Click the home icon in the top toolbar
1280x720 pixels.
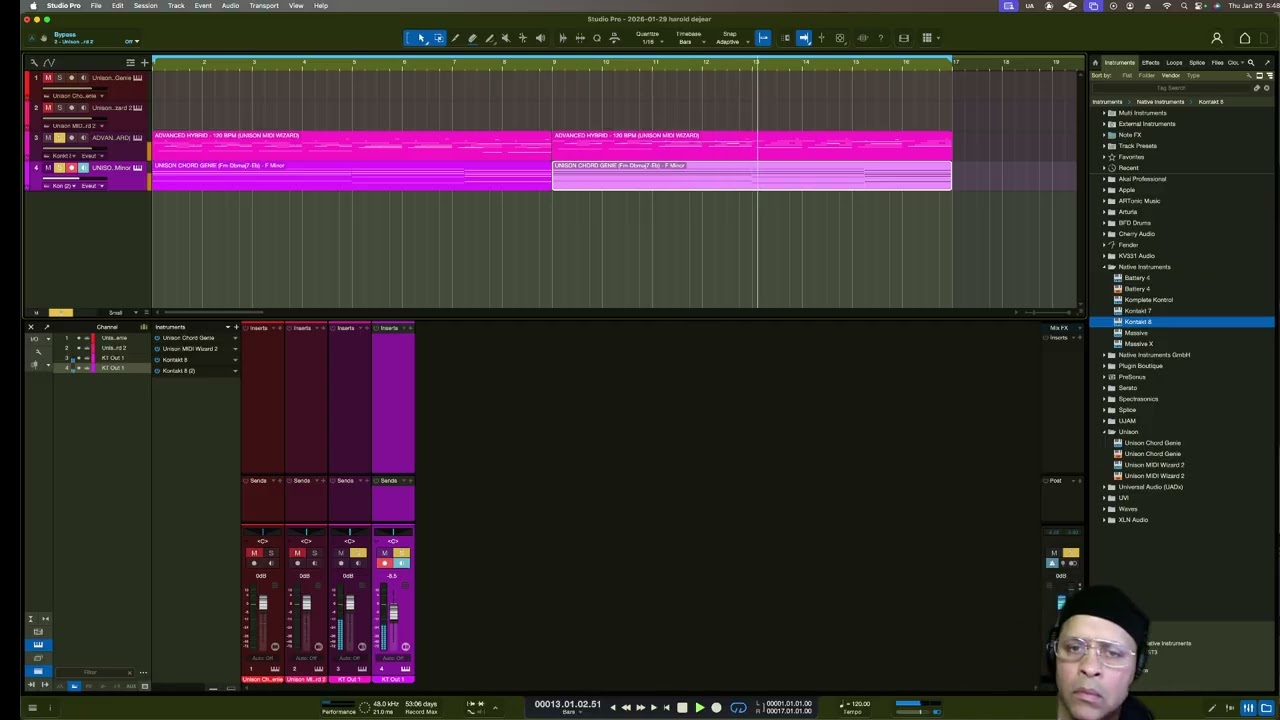[x=1245, y=38]
